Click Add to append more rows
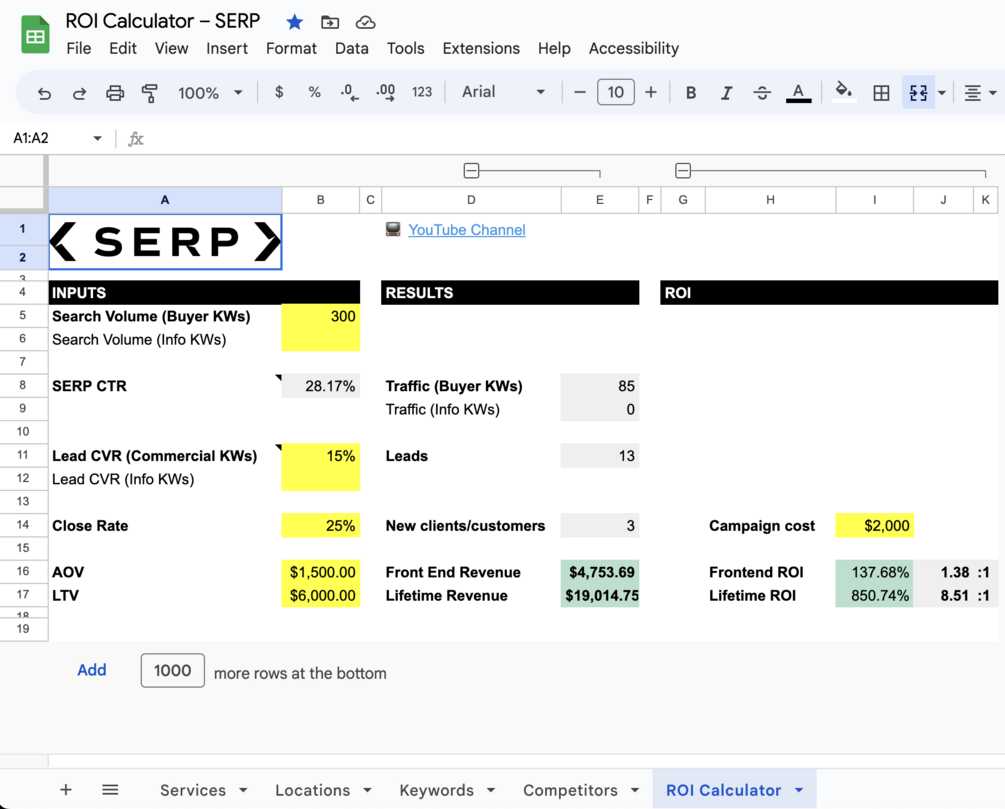The width and height of the screenshot is (1005, 809). point(92,670)
